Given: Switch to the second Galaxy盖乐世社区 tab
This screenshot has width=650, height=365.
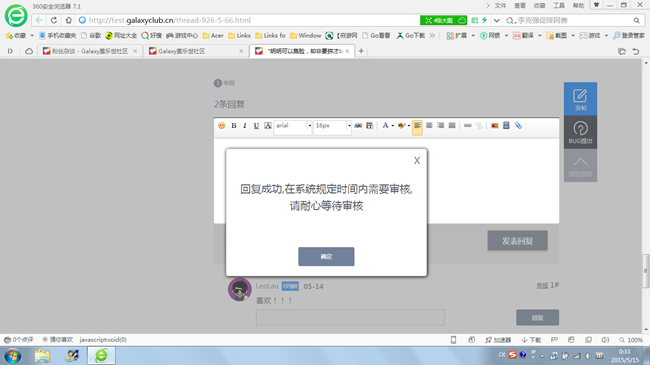Looking at the screenshot, I should pyautogui.click(x=195, y=51).
